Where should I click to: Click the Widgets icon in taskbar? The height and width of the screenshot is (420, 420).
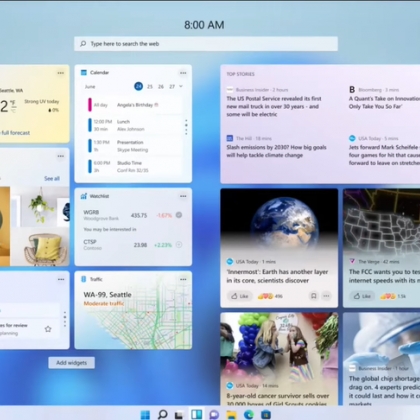(x=197, y=414)
